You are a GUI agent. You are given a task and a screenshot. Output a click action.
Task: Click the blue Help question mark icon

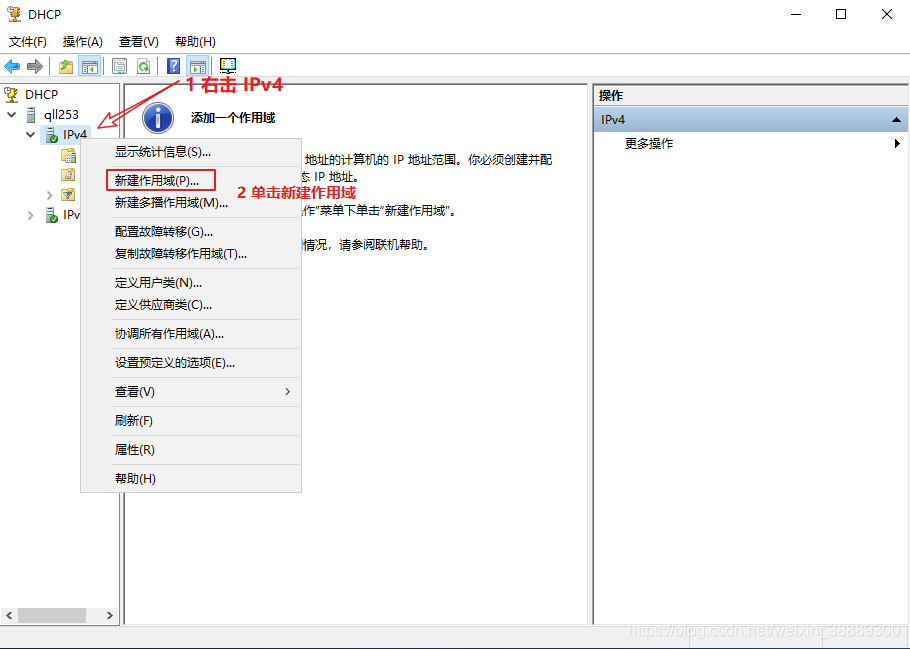tap(174, 67)
